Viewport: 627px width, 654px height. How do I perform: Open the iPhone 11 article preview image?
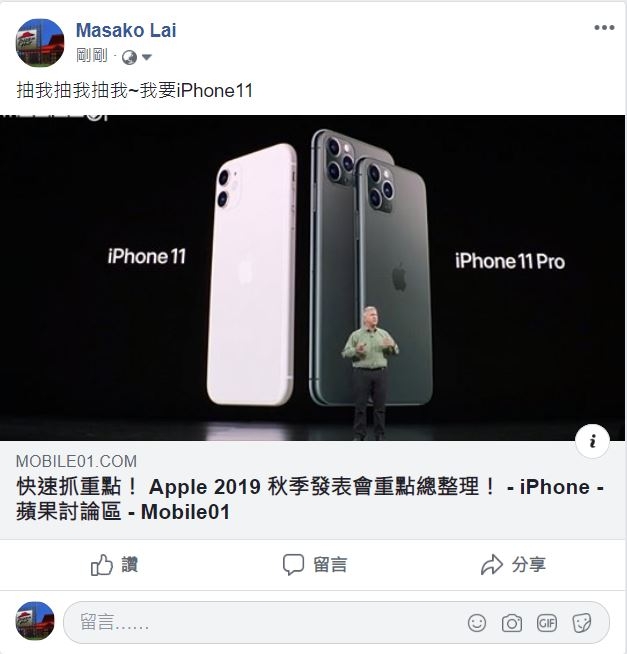tap(313, 278)
